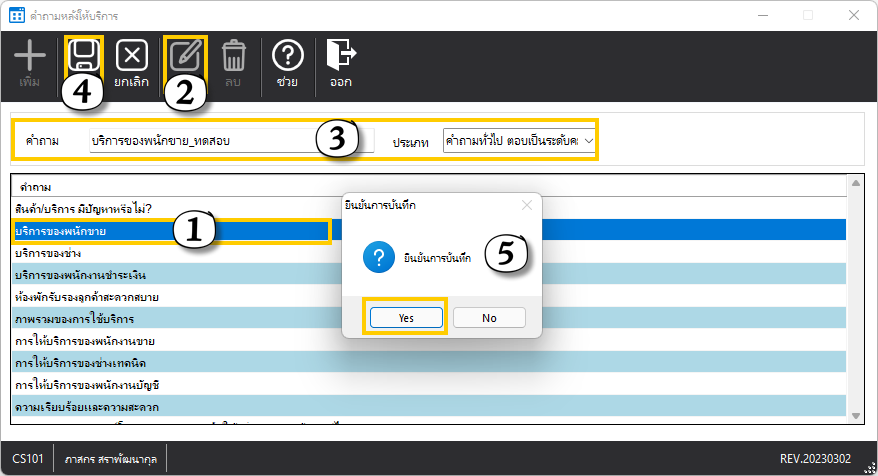This screenshot has width=878, height=476.
Task: Select the row สินค้า/บริการ มีปัญหาหรือไม่?
Action: pyautogui.click(x=170, y=209)
